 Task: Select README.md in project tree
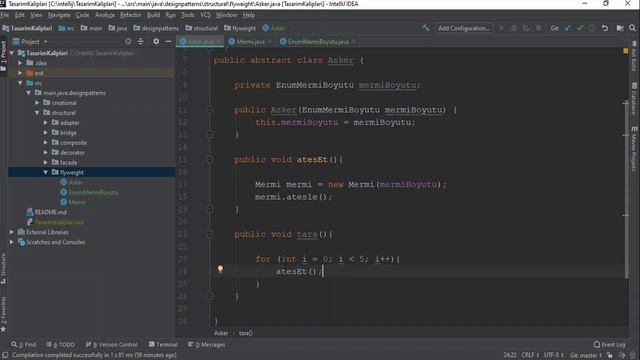[x=50, y=212]
